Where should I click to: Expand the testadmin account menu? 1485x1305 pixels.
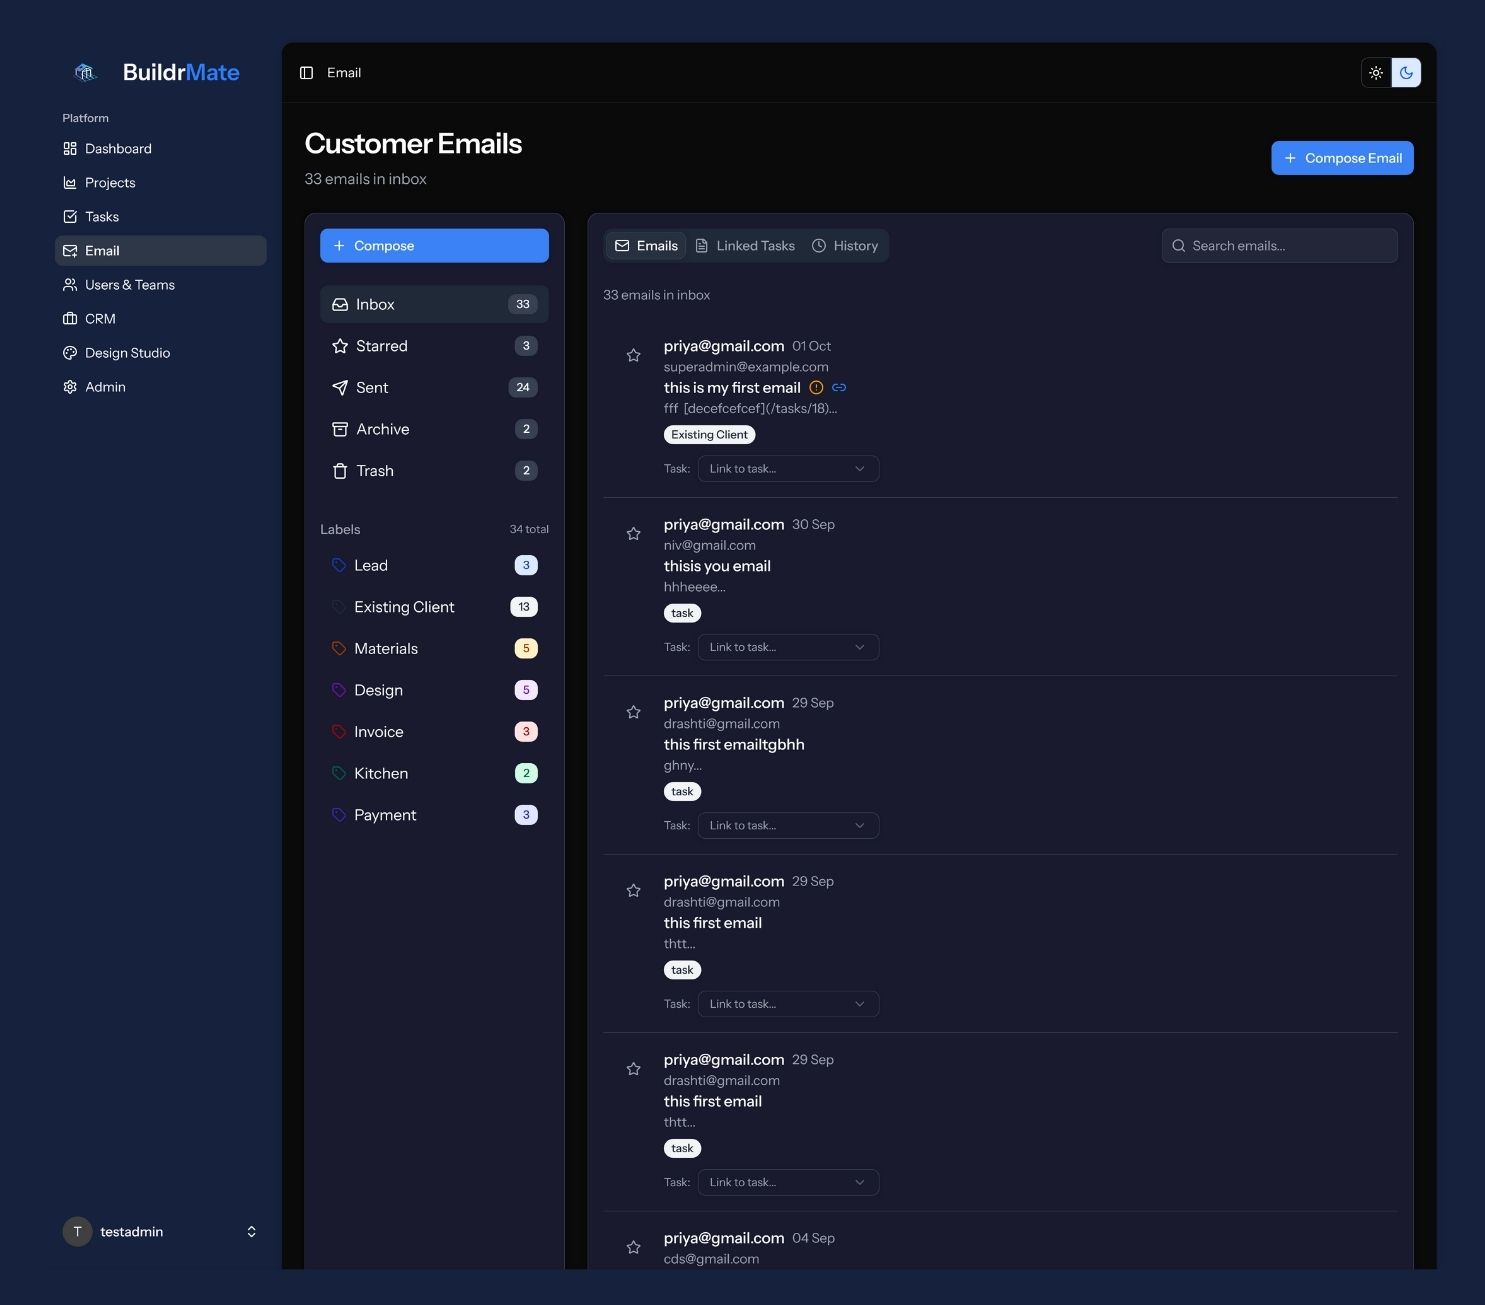click(251, 1231)
